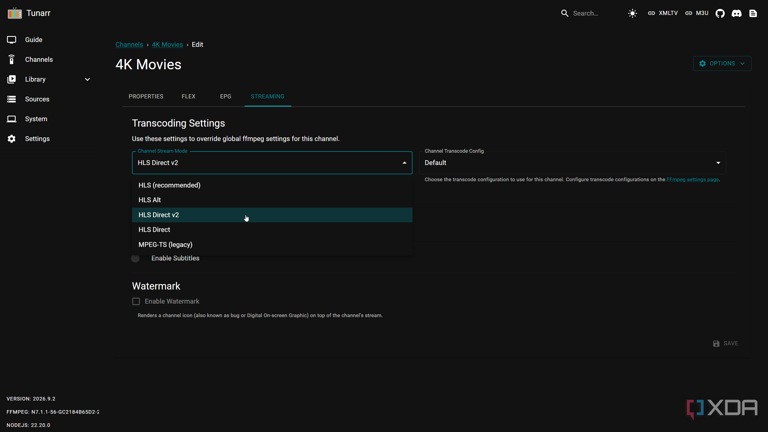Viewport: 768px width, 432px height.
Task: Open the Options dropdown button
Action: pyautogui.click(x=722, y=64)
